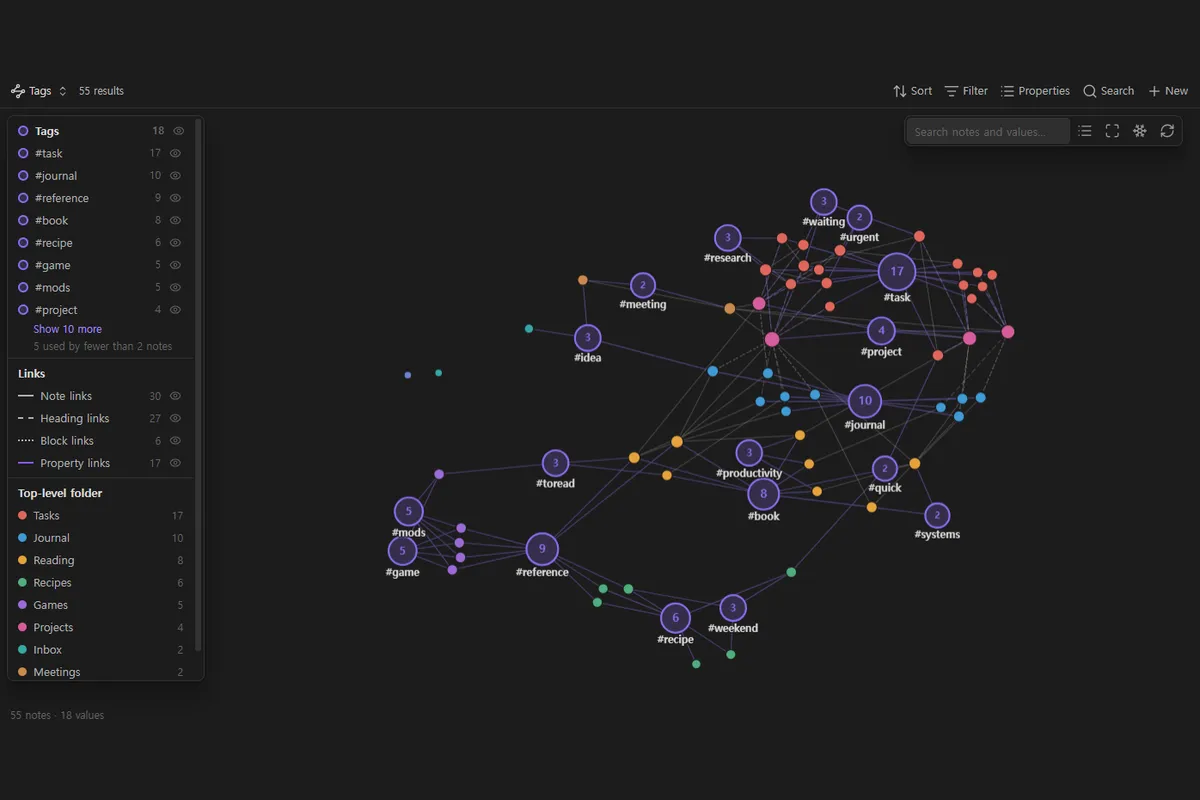Open the Search in toolbar

point(1108,91)
